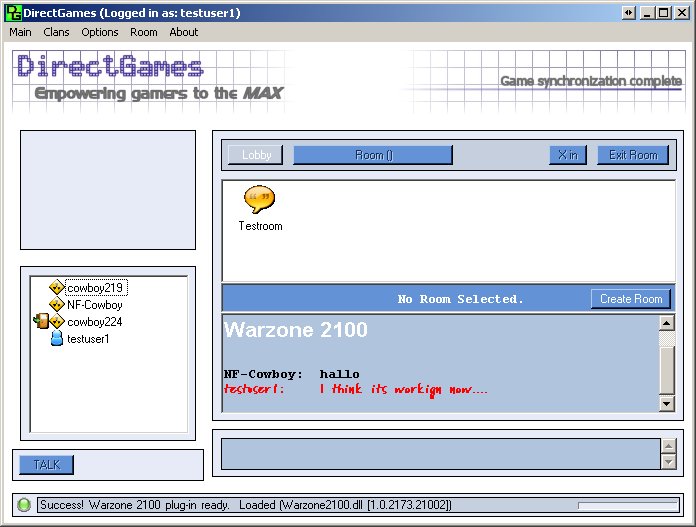Click the Warzone 2100 heading in chat
696x527 pixels.
(x=296, y=330)
